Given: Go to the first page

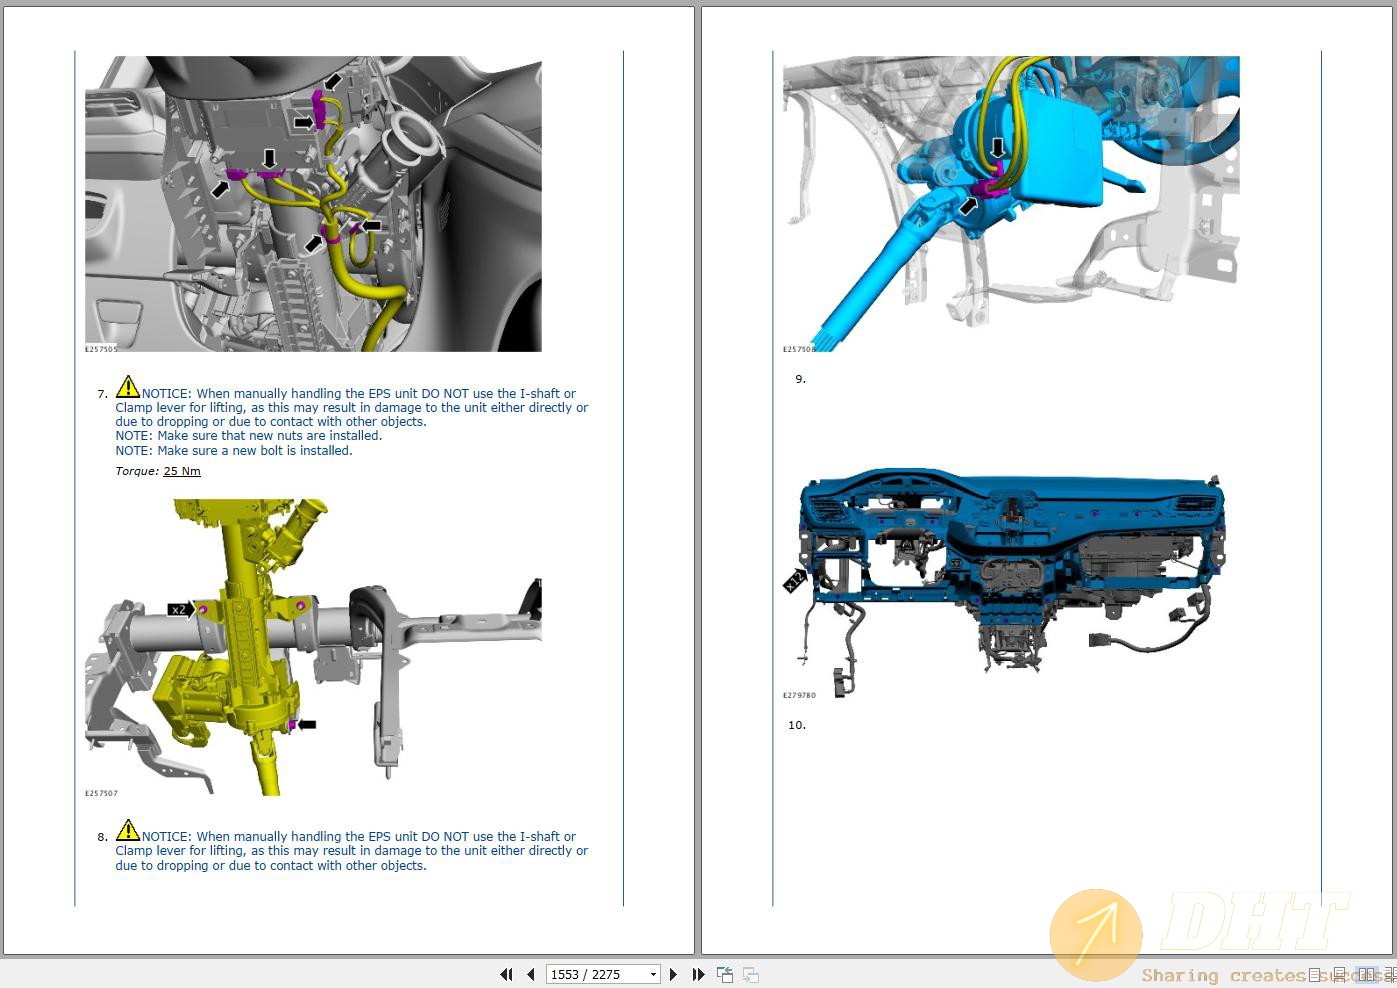Looking at the screenshot, I should click(506, 974).
